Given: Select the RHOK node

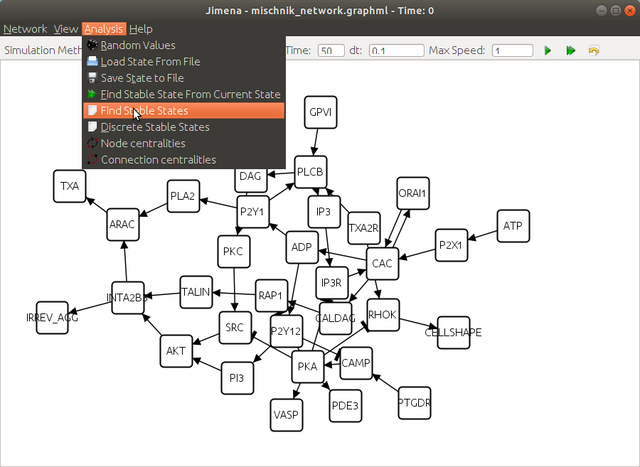Looking at the screenshot, I should (x=383, y=315).
